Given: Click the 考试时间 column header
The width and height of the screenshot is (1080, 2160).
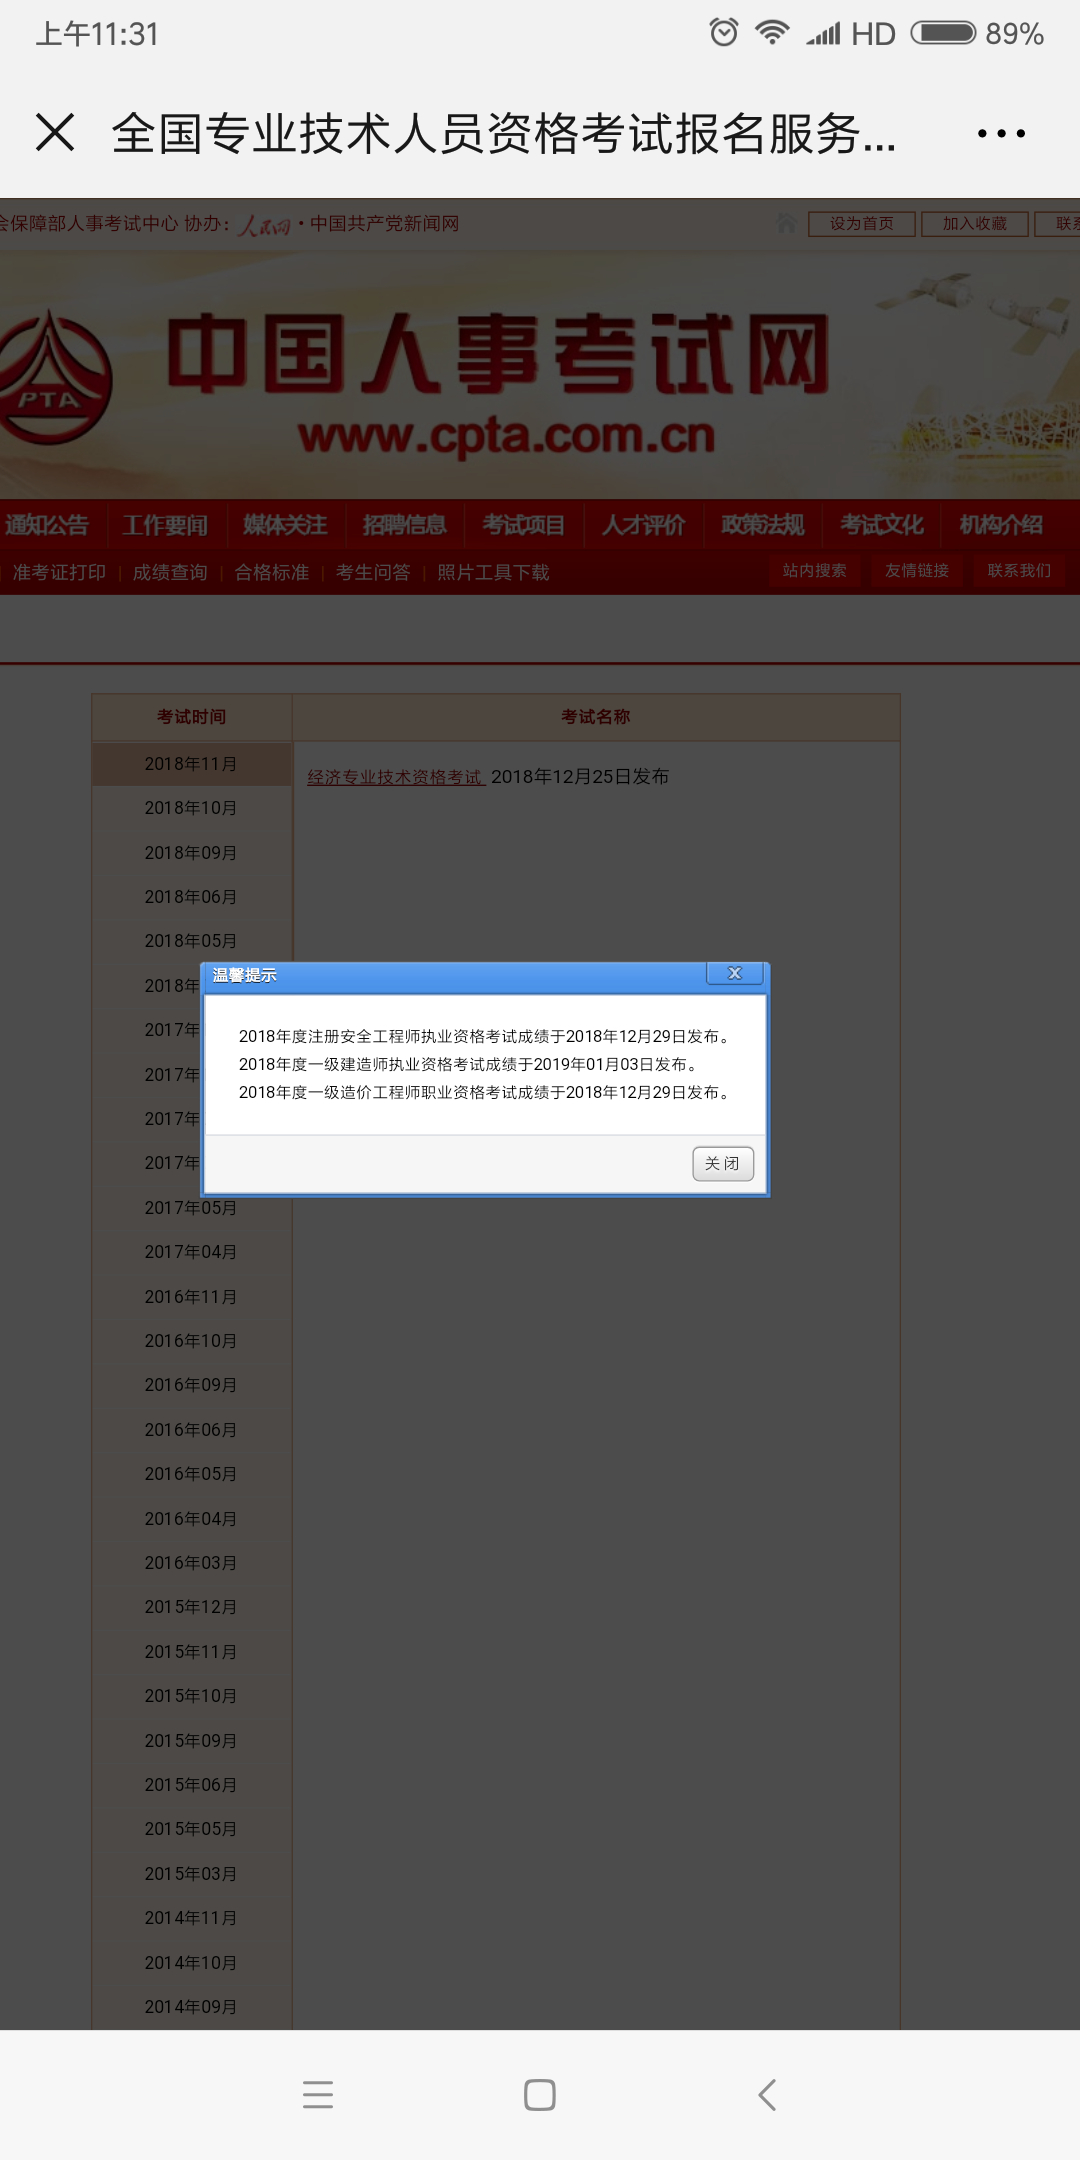Looking at the screenshot, I should pos(191,717).
